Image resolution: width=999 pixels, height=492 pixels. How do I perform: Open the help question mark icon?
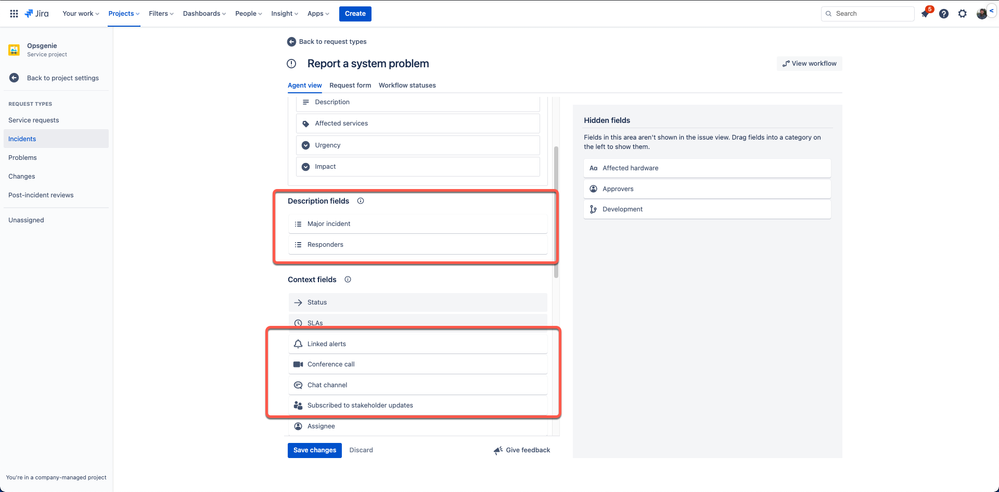(x=944, y=13)
